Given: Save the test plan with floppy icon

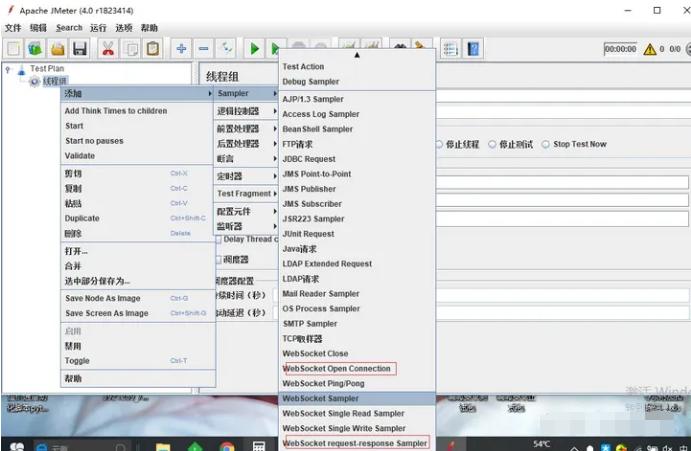Looking at the screenshot, I should coord(80,48).
